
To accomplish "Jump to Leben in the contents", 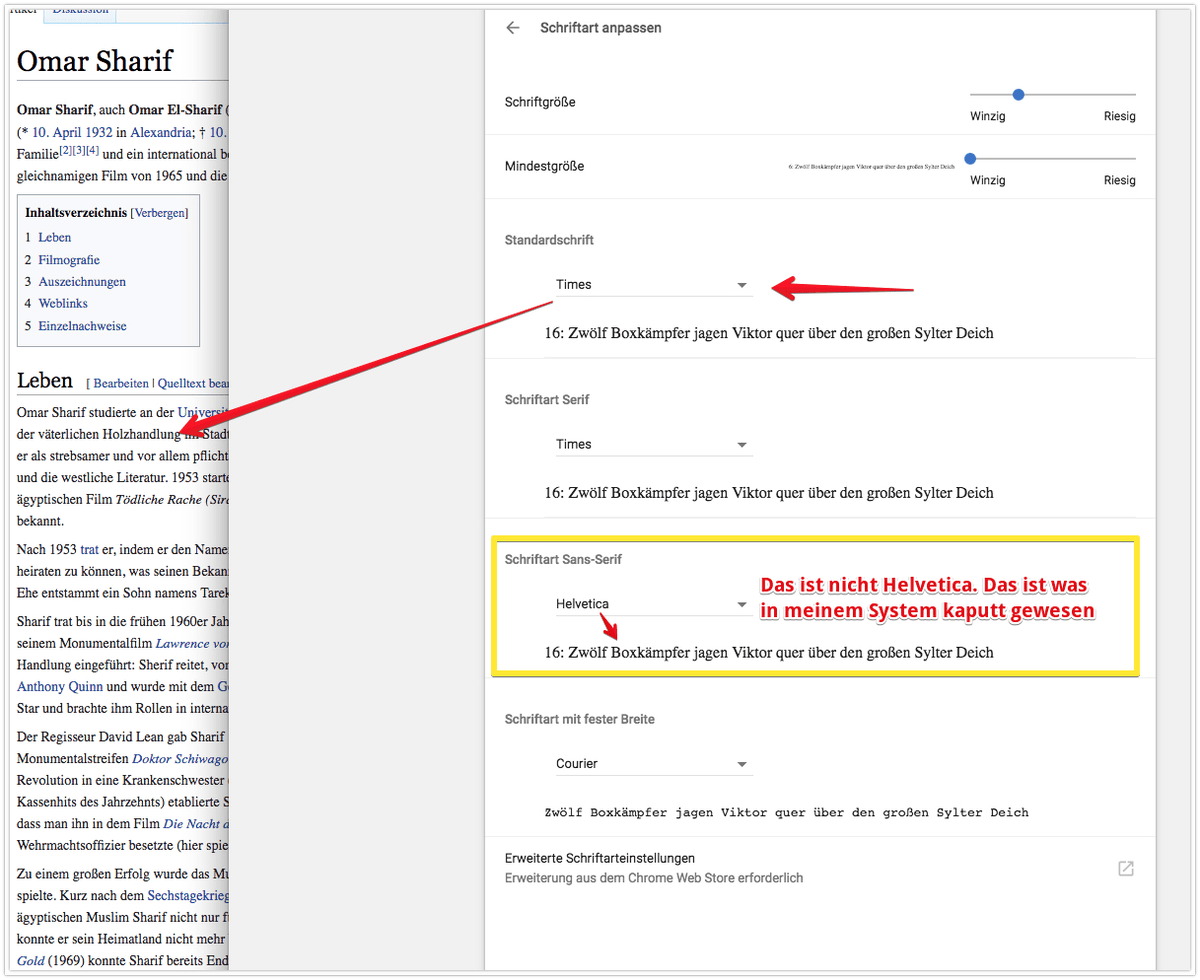I will click(54, 238).
